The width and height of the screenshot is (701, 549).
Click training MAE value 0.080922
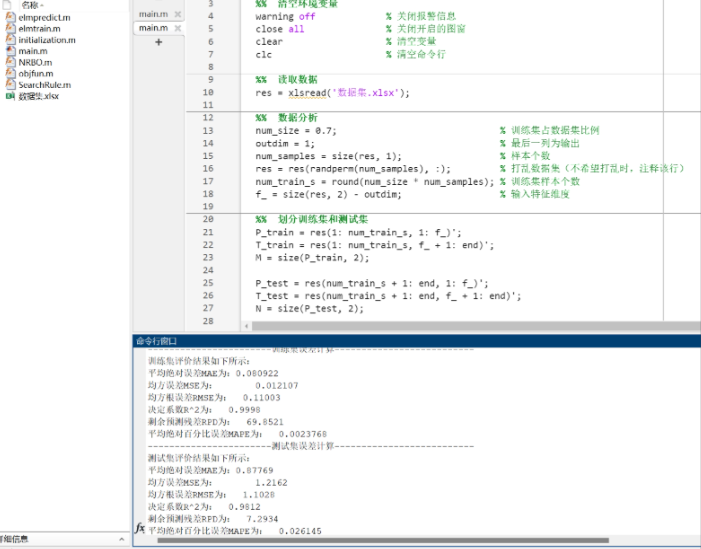click(x=257, y=373)
